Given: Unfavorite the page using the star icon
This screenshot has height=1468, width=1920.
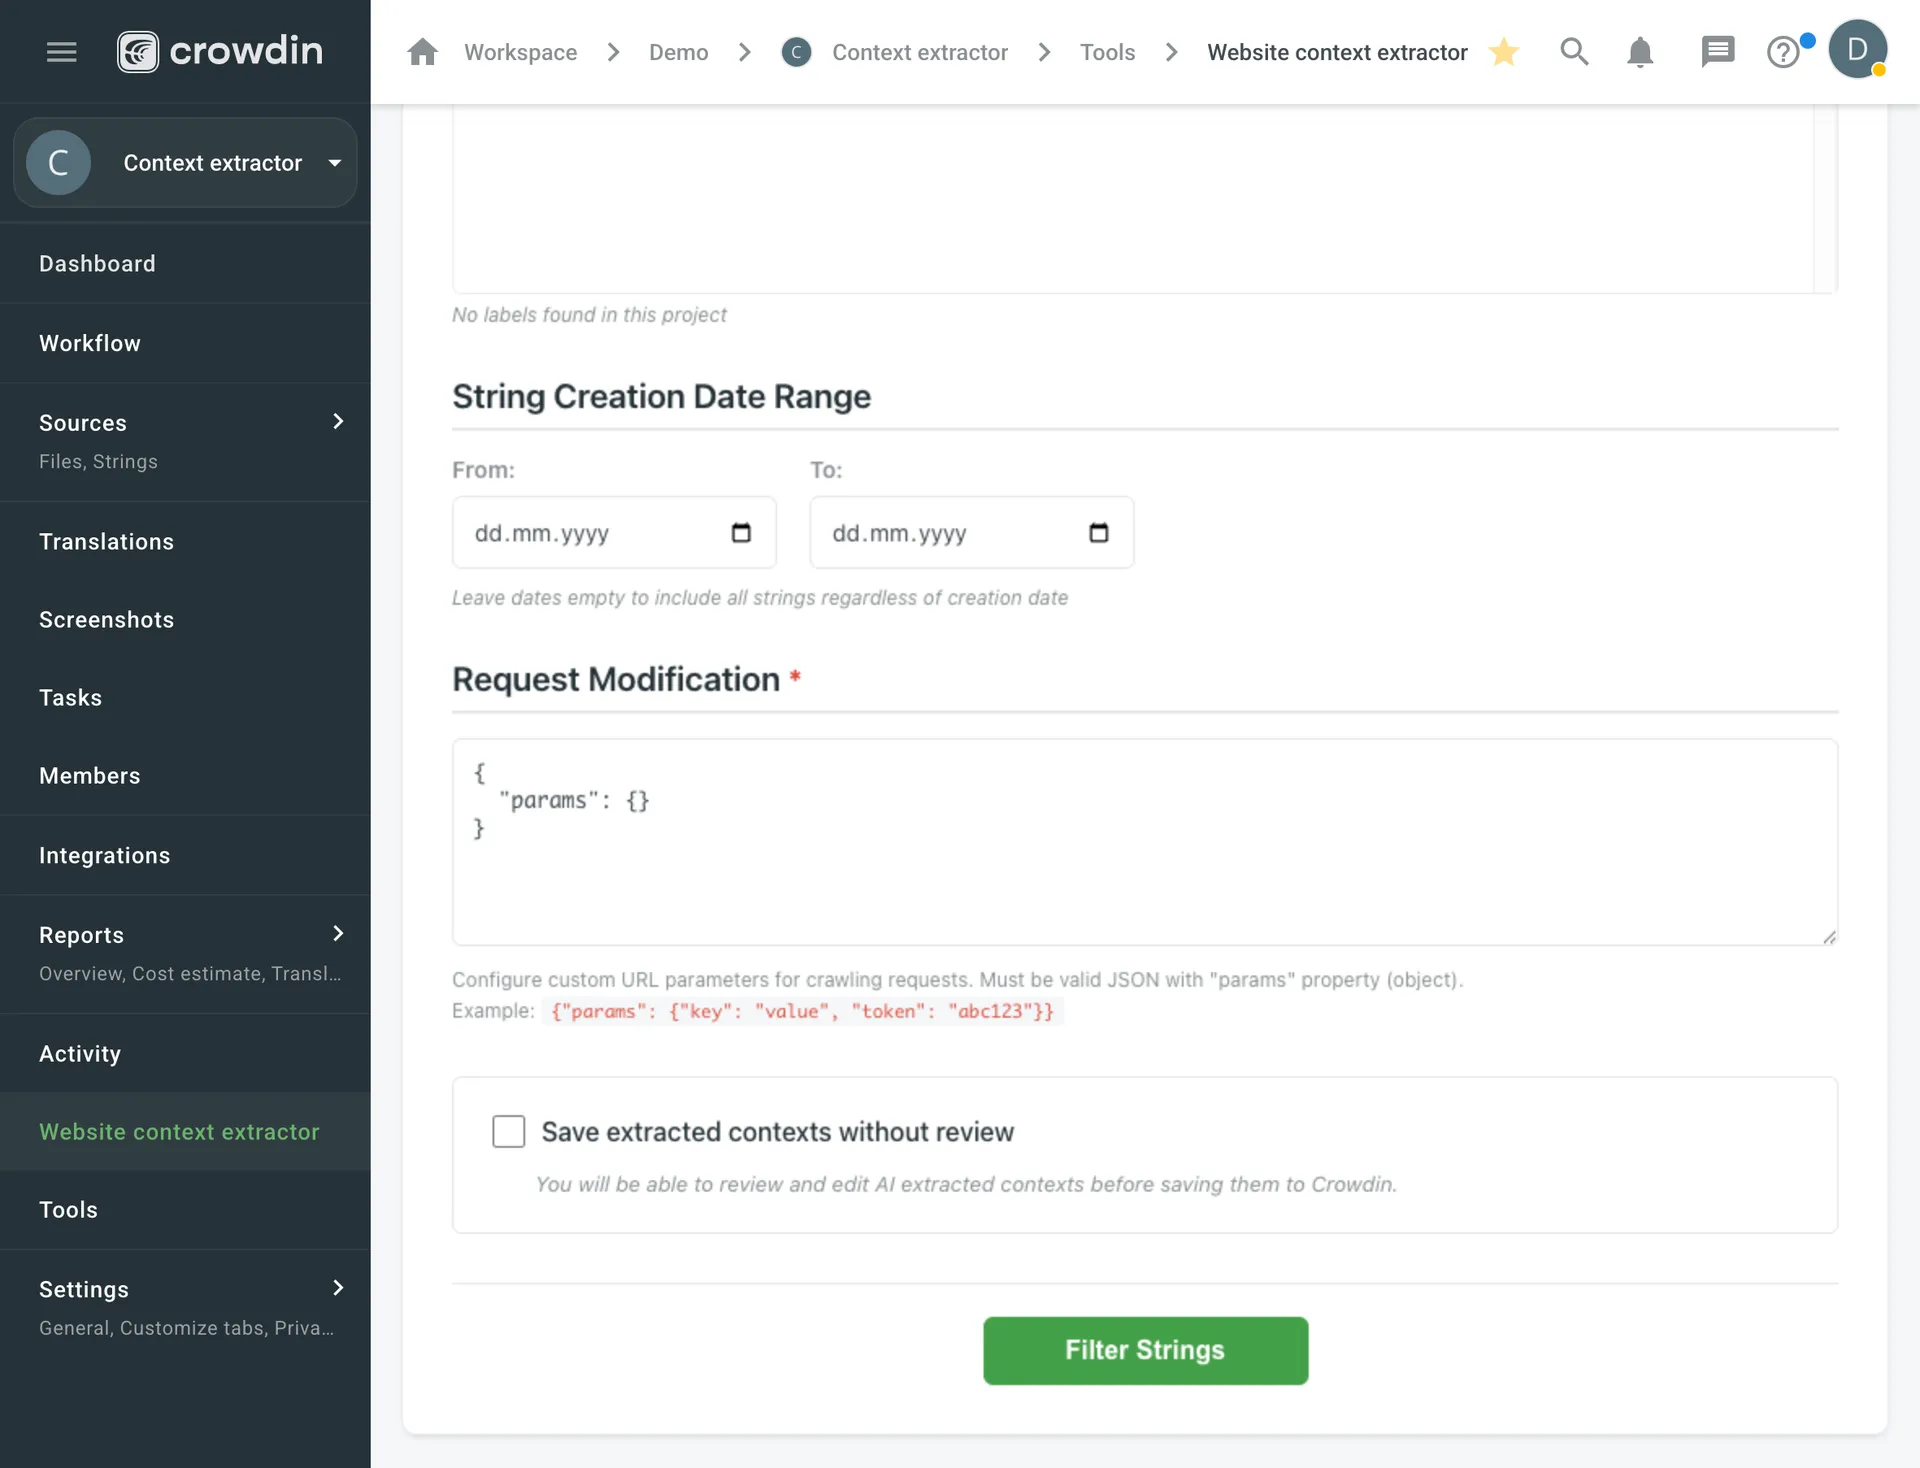Looking at the screenshot, I should (1504, 52).
